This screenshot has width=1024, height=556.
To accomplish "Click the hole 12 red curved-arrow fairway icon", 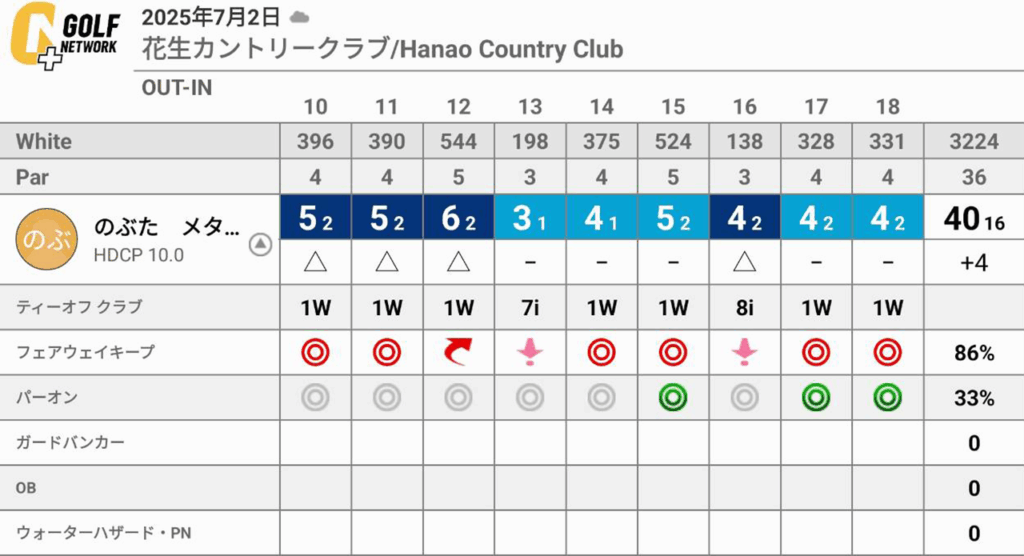I will tap(458, 353).
